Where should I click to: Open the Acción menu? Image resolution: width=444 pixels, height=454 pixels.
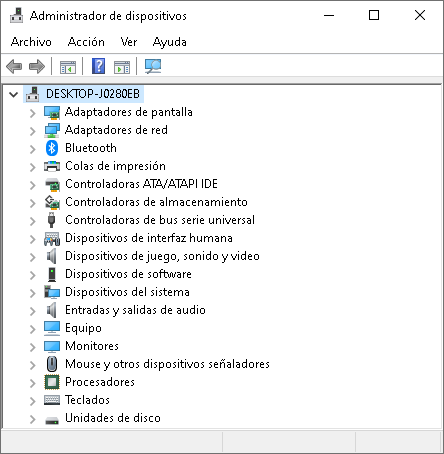(86, 42)
